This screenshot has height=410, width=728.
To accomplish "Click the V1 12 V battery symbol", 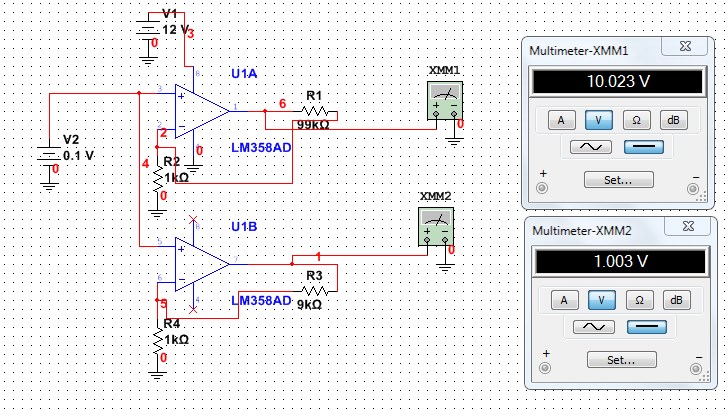I will click(x=148, y=27).
